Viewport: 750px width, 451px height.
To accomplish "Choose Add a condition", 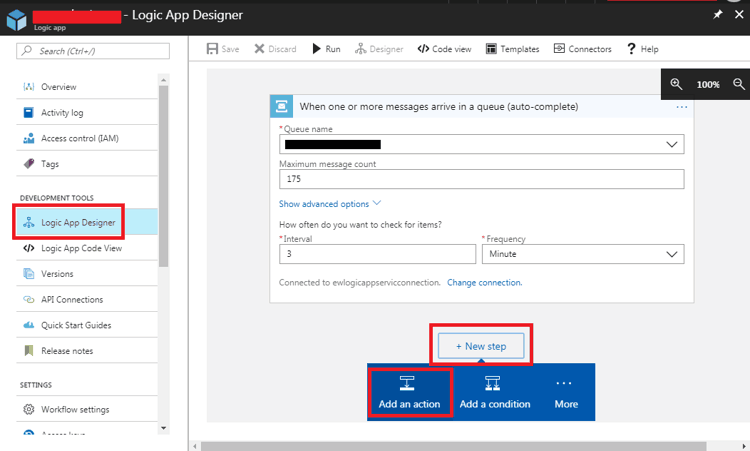I will click(x=494, y=392).
